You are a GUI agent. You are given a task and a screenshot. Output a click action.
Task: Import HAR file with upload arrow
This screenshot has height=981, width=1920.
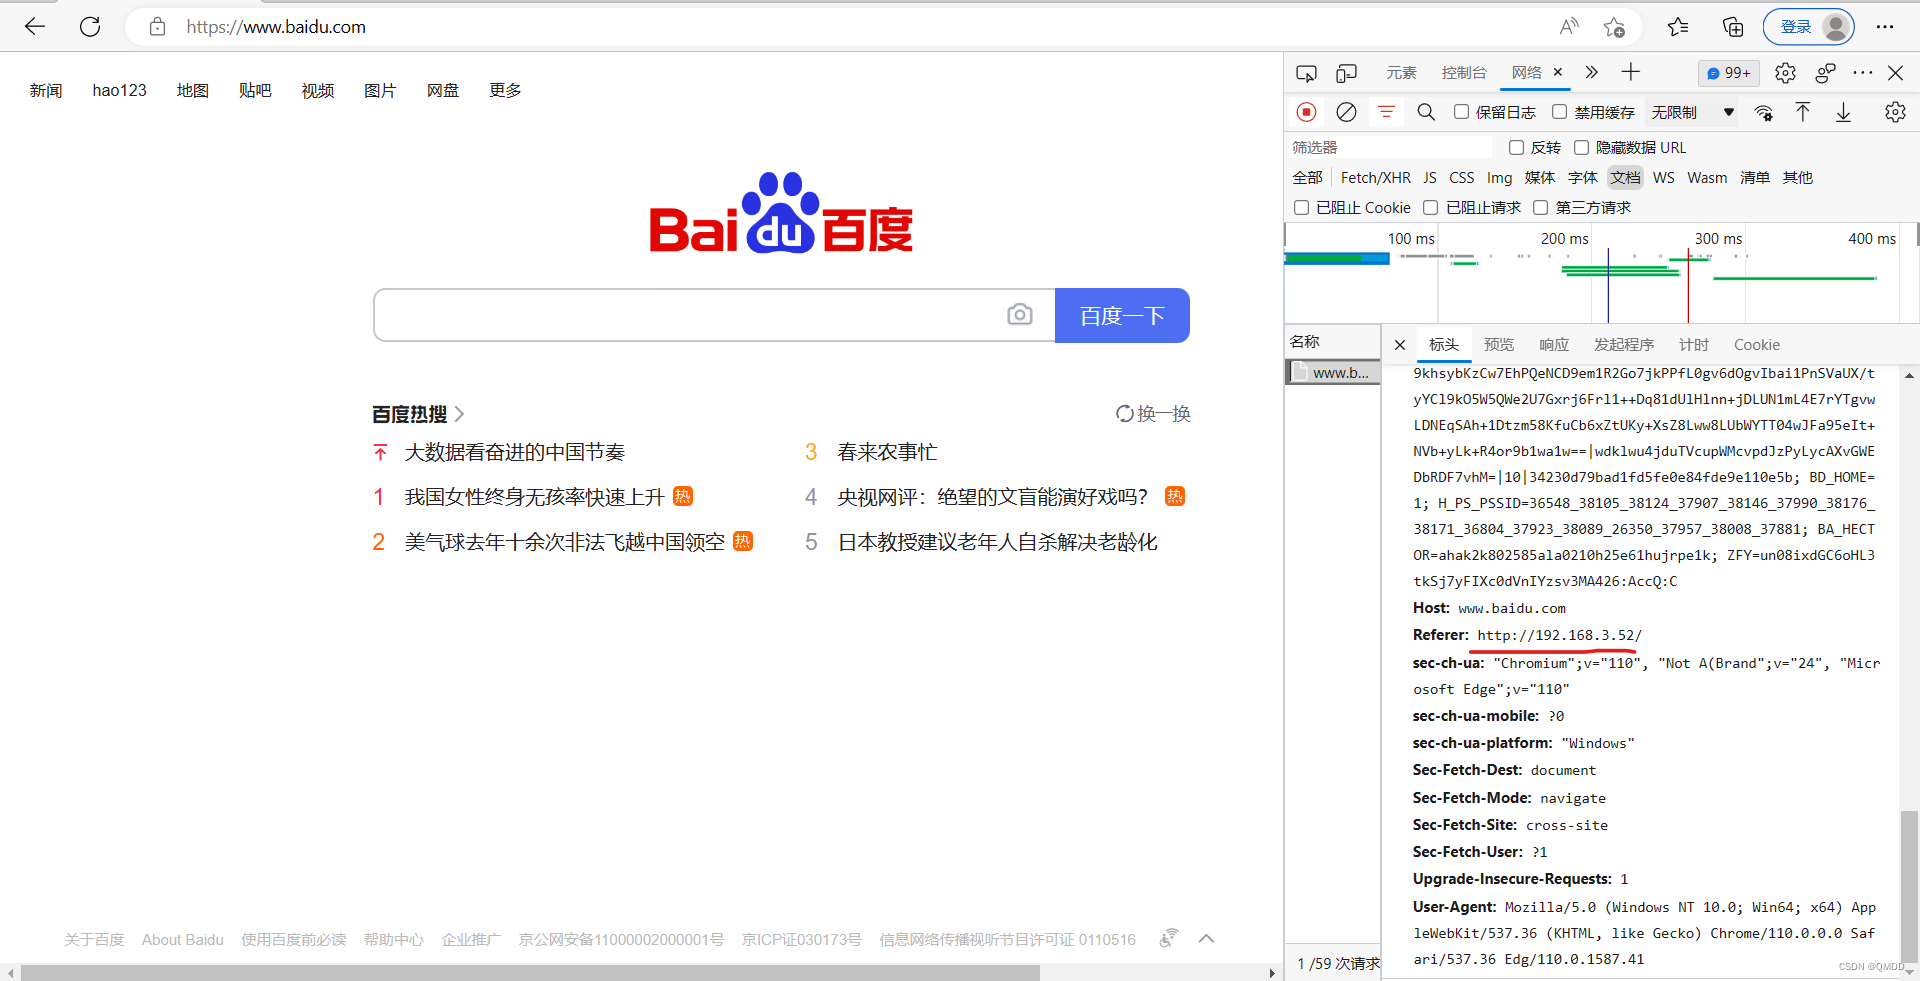point(1803,112)
